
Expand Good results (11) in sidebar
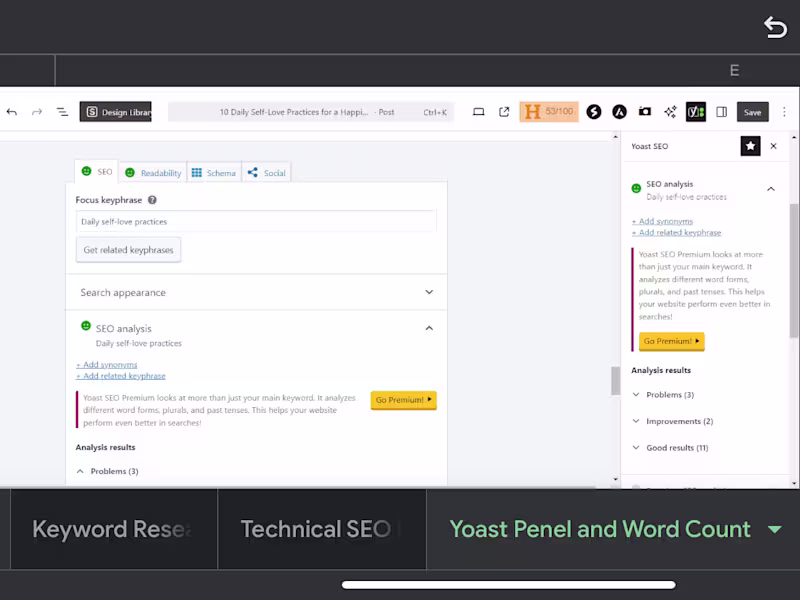(x=670, y=447)
